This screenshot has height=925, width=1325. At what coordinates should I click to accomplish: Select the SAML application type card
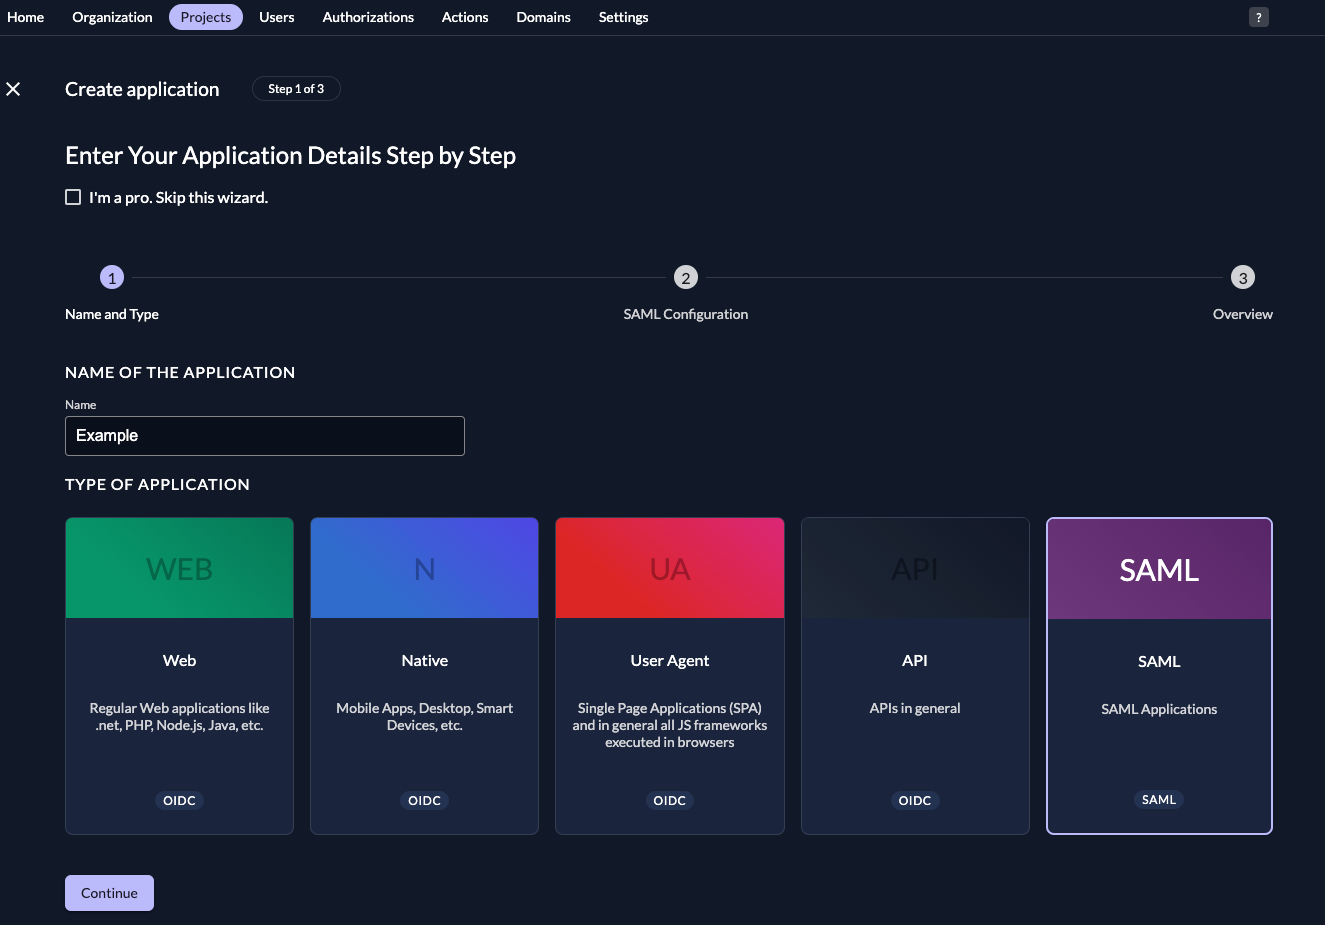click(x=1159, y=675)
